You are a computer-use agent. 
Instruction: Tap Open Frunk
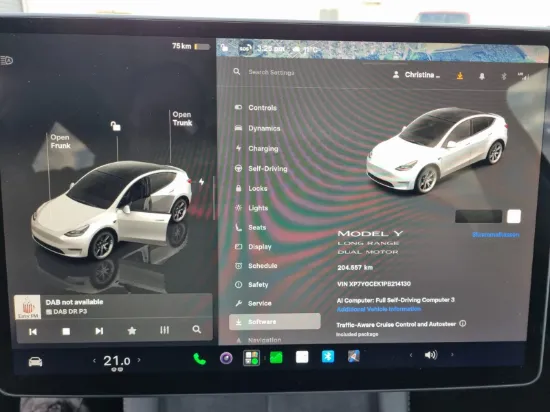point(60,141)
